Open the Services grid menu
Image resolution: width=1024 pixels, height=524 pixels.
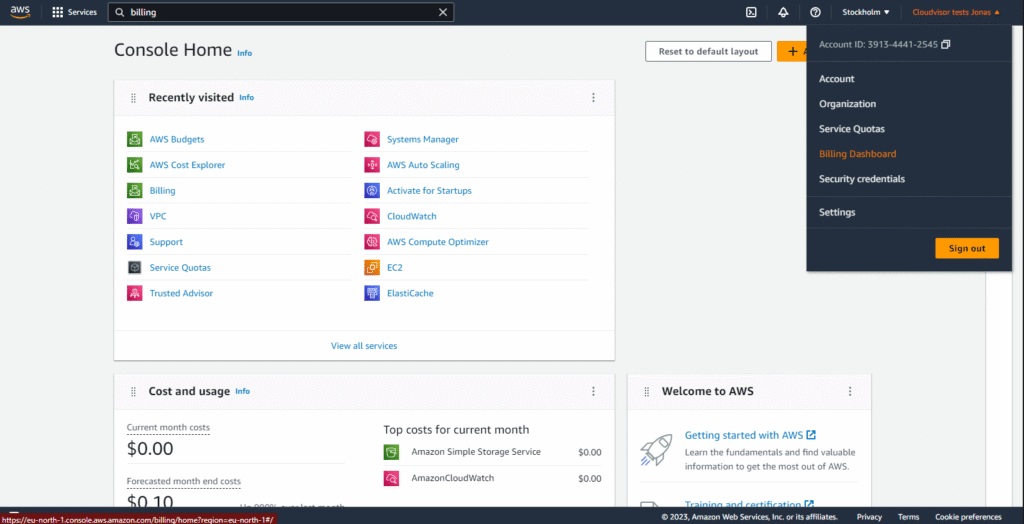click(74, 12)
